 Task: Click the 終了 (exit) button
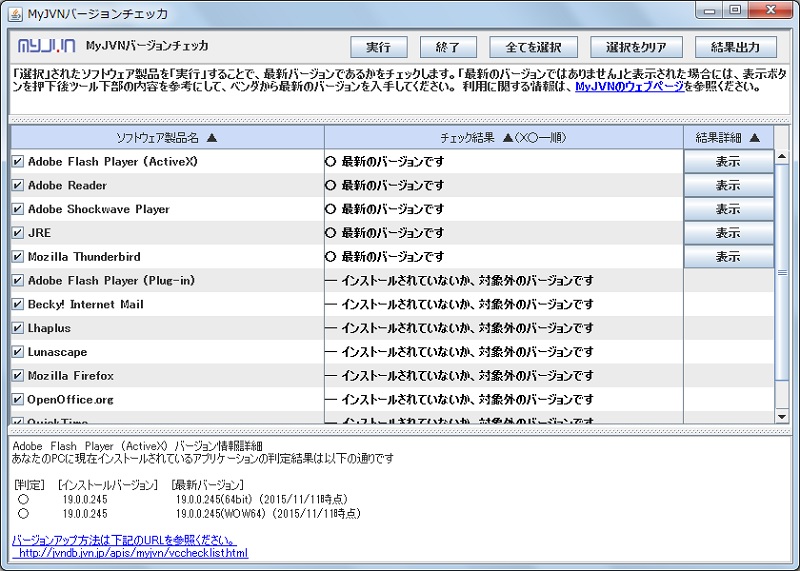point(448,47)
